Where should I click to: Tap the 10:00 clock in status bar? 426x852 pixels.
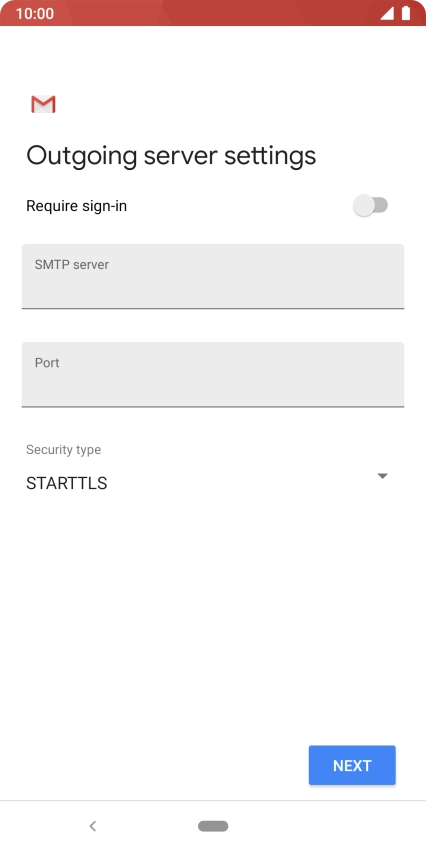click(35, 14)
